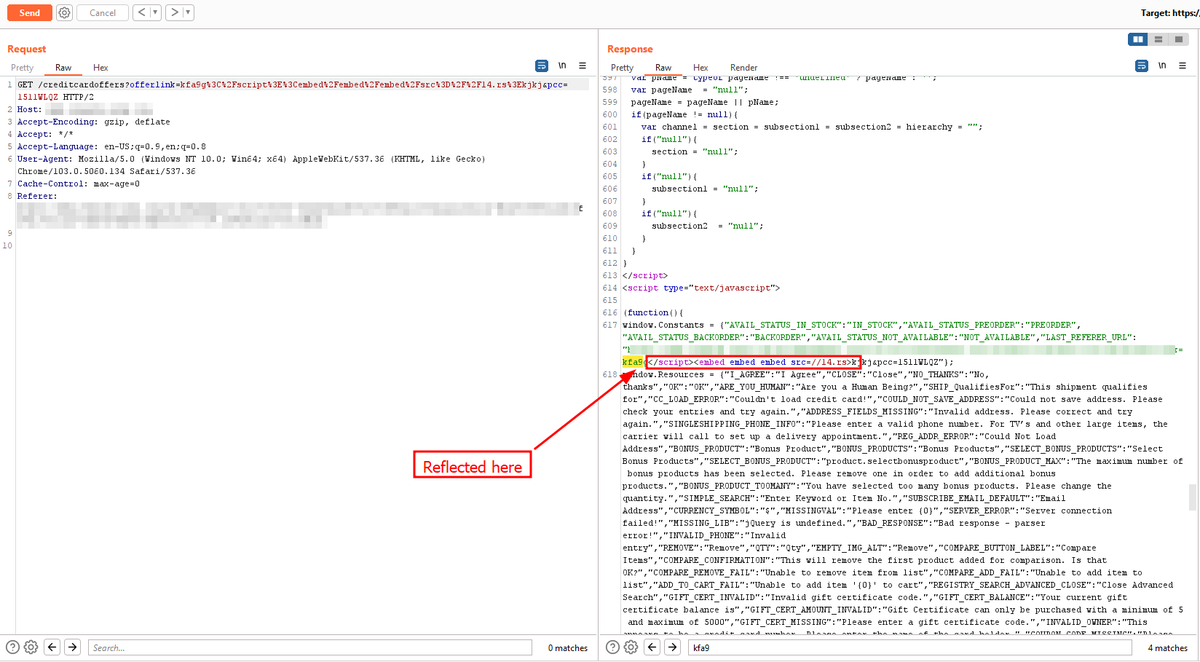This screenshot has width=1200, height=662.
Task: Open the Request editor hamburger menu
Action: click(x=583, y=65)
